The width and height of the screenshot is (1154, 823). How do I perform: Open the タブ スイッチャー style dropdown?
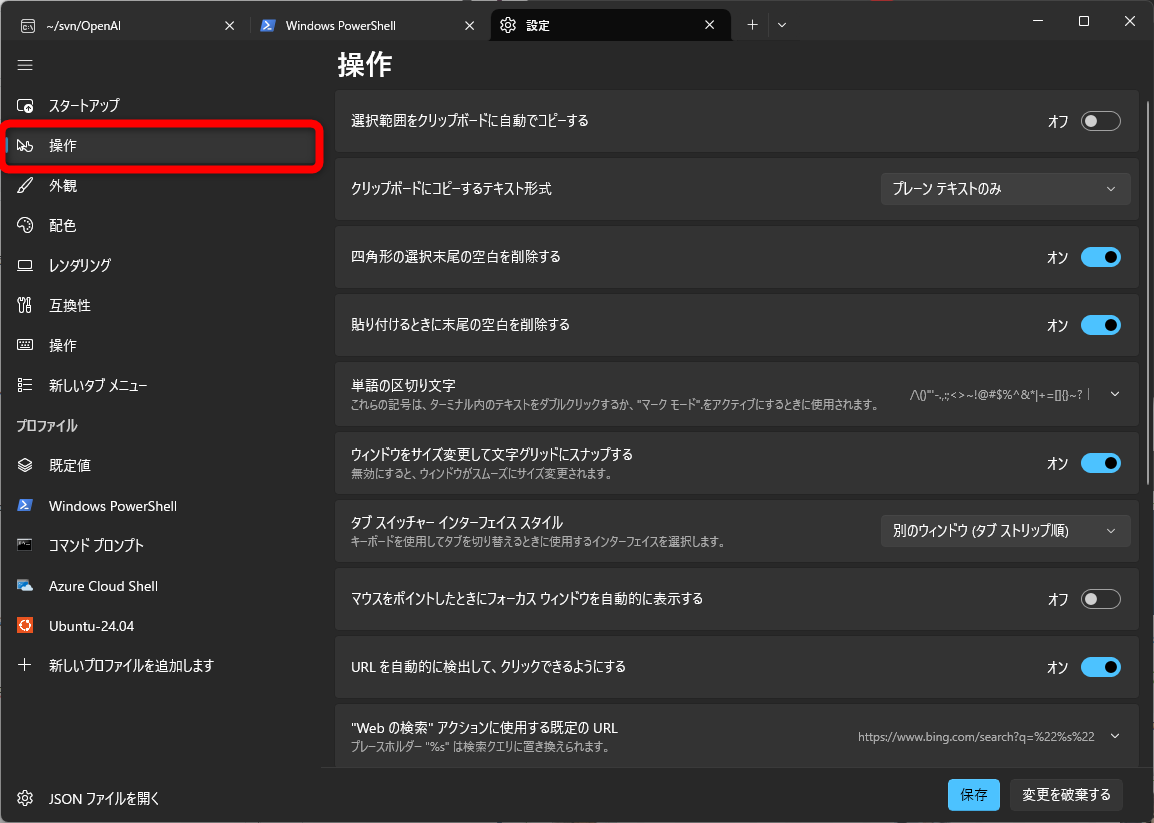(x=1005, y=531)
